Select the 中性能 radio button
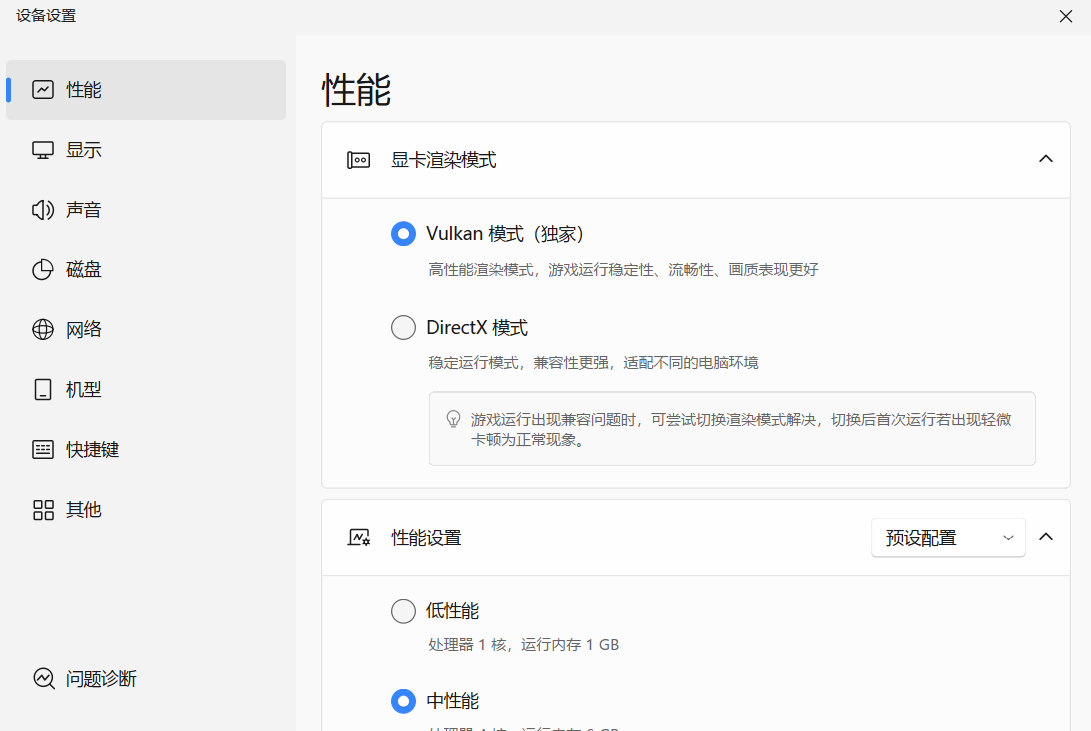This screenshot has height=731, width=1091. pos(403,701)
